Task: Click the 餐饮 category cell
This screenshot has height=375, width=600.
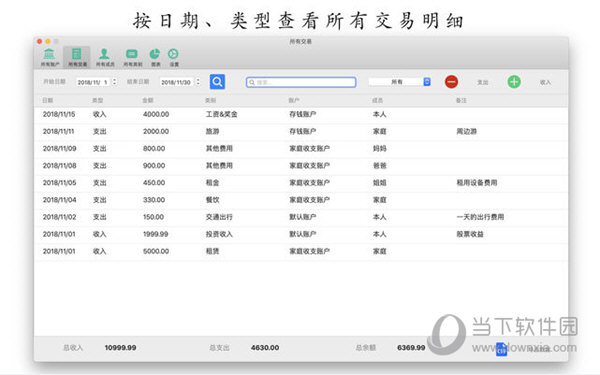Action: coord(212,200)
